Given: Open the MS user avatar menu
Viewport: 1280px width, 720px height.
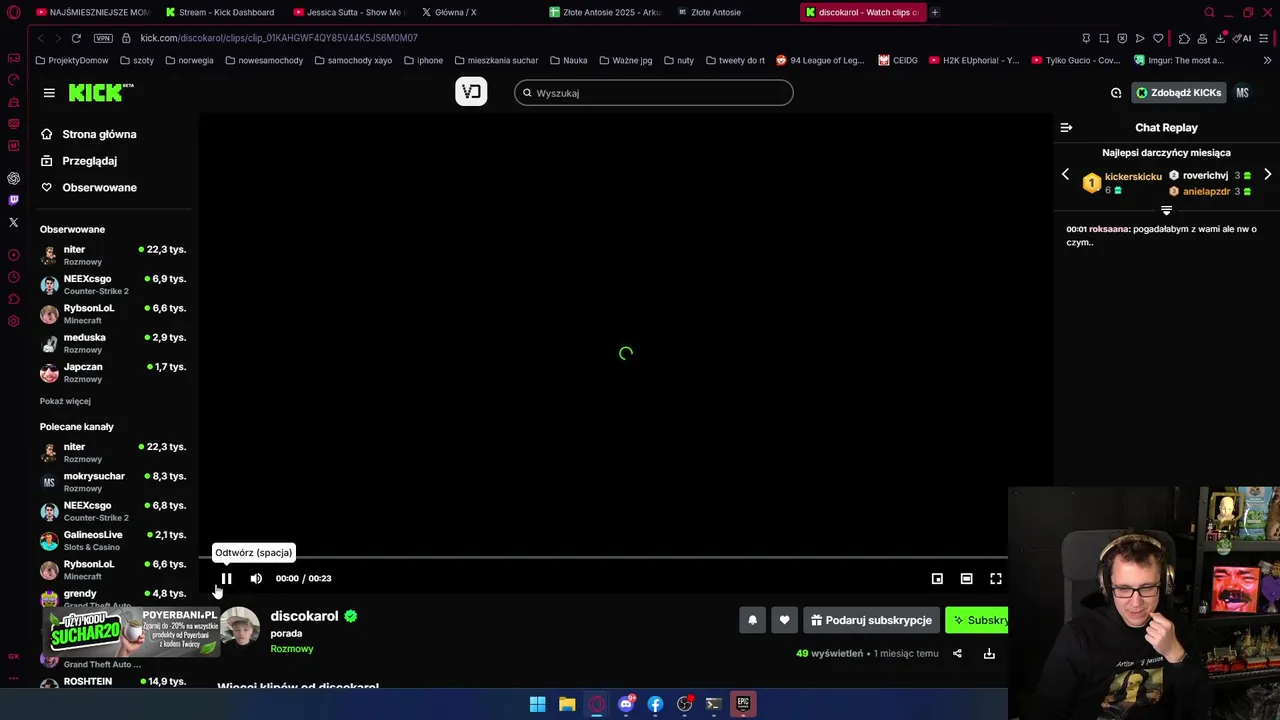Looking at the screenshot, I should click(x=1242, y=93).
